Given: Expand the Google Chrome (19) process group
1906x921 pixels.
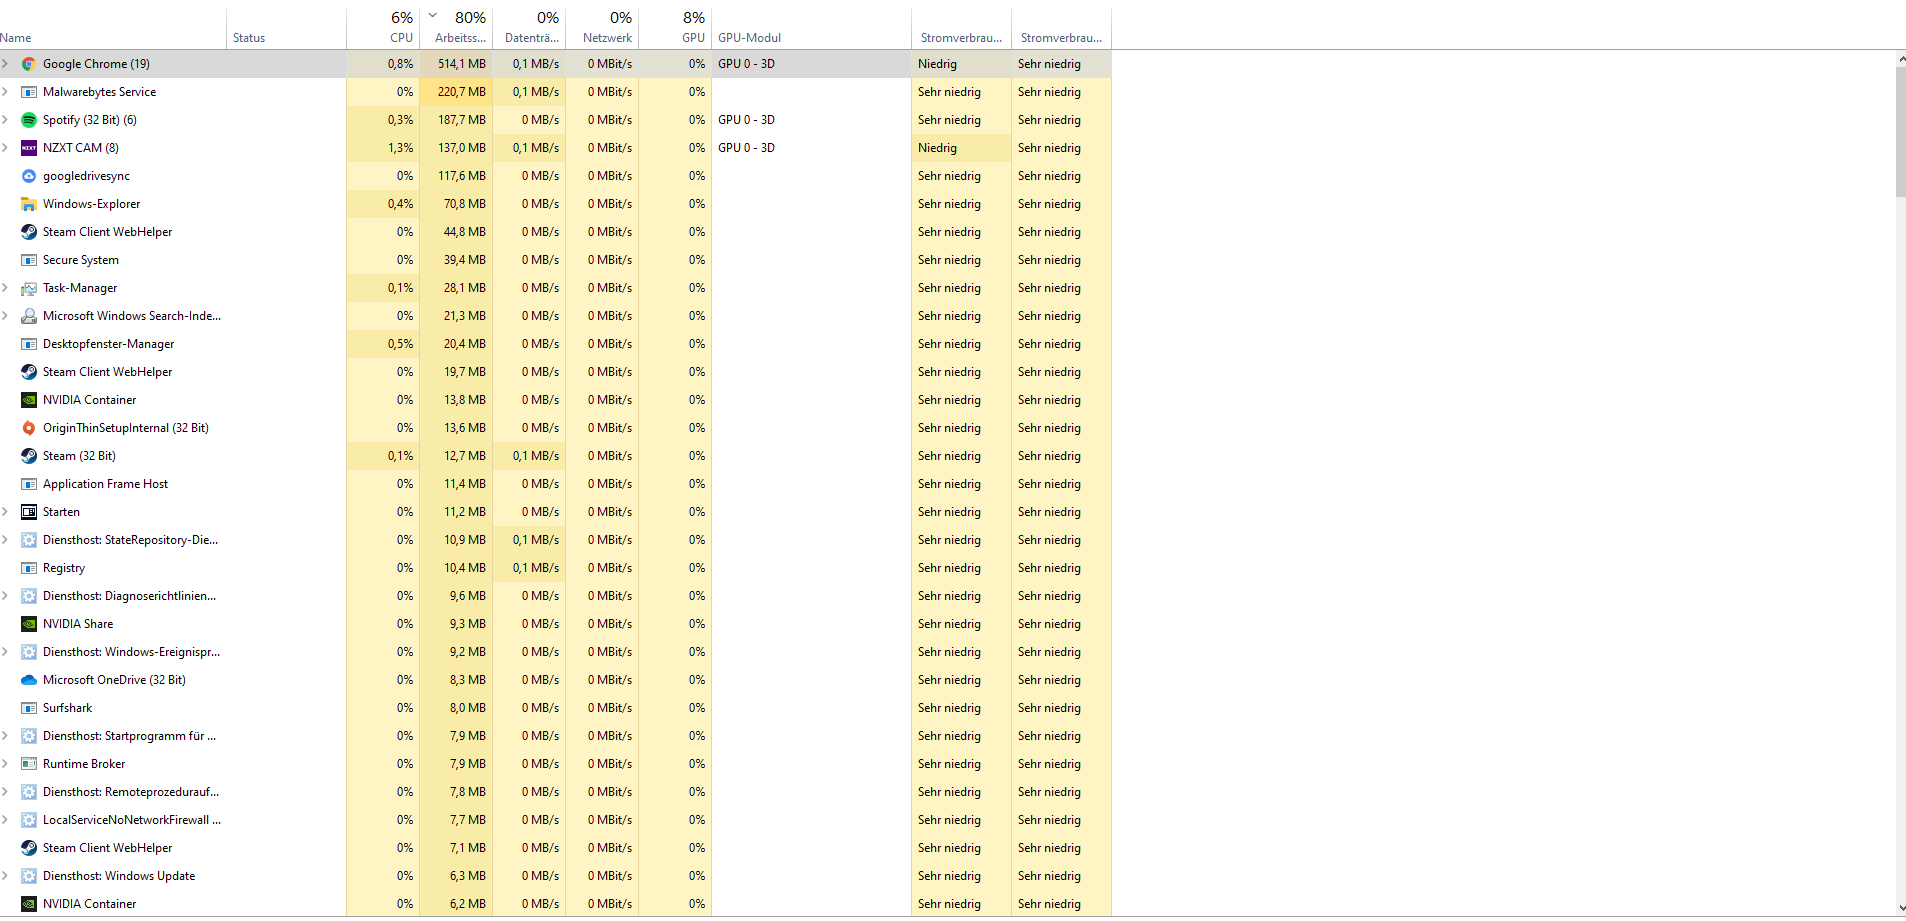Looking at the screenshot, I should coord(5,64).
